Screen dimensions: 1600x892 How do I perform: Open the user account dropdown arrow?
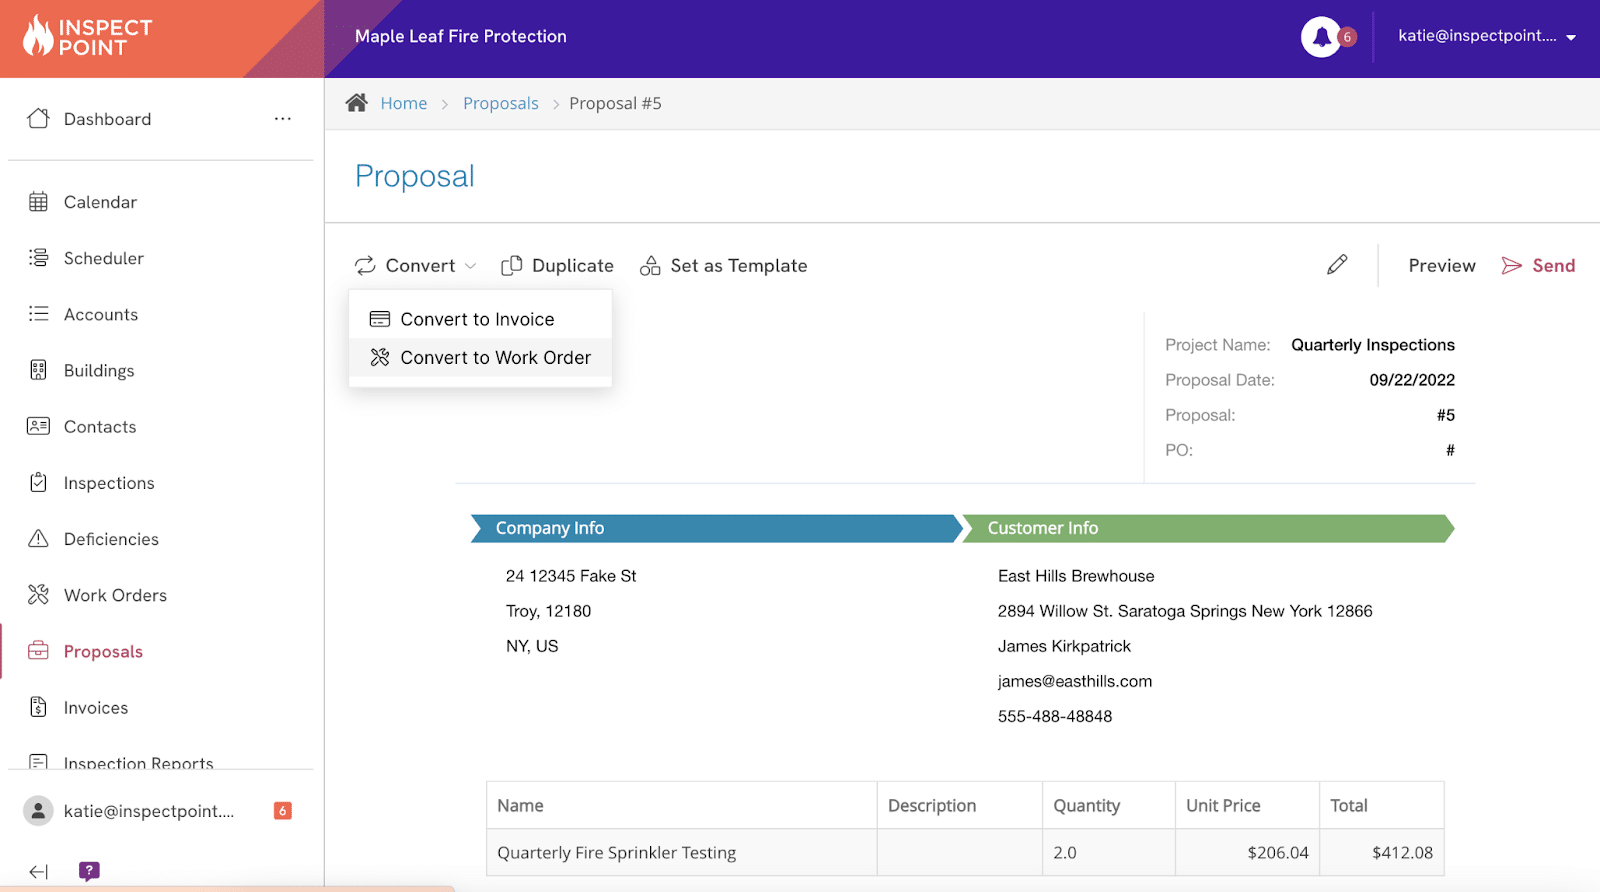(x=1571, y=37)
